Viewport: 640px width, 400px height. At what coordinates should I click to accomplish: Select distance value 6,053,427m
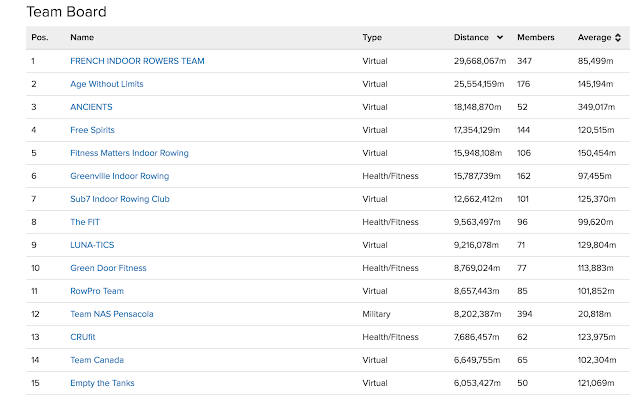pos(477,383)
